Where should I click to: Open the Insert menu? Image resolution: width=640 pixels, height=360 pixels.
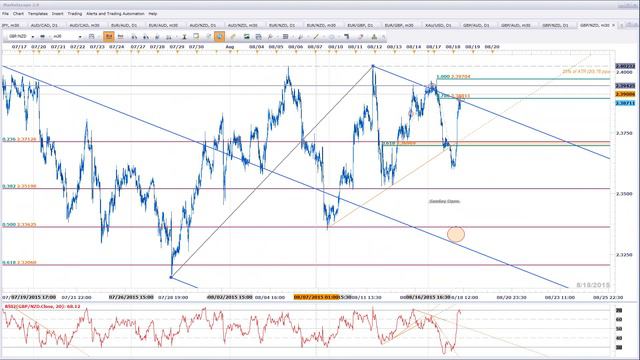coord(58,13)
